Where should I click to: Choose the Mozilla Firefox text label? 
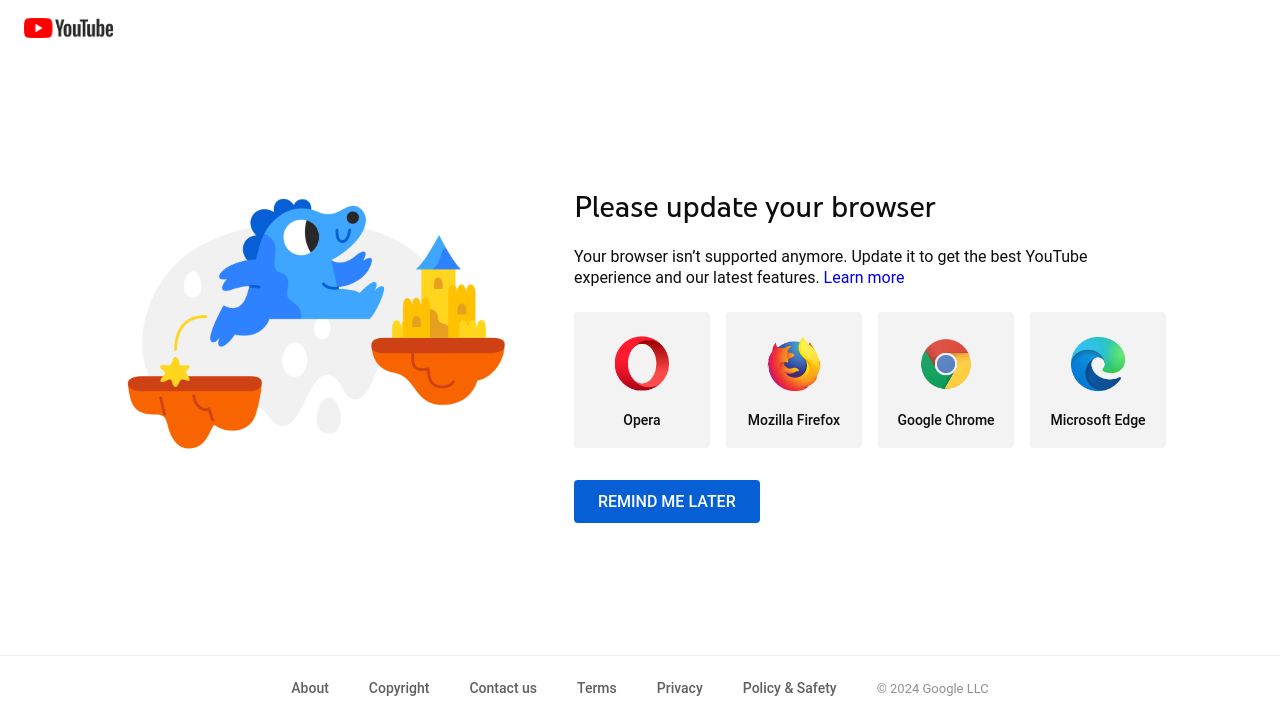pos(794,420)
